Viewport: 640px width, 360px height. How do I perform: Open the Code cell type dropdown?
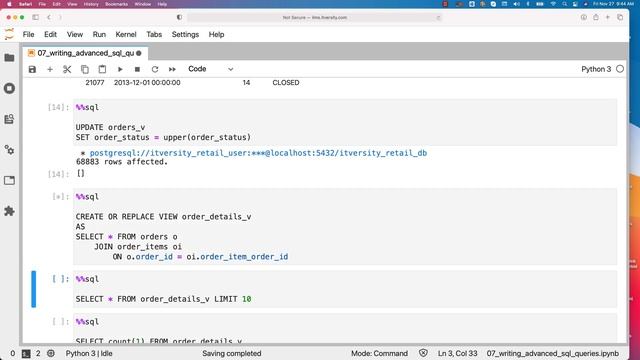210,69
